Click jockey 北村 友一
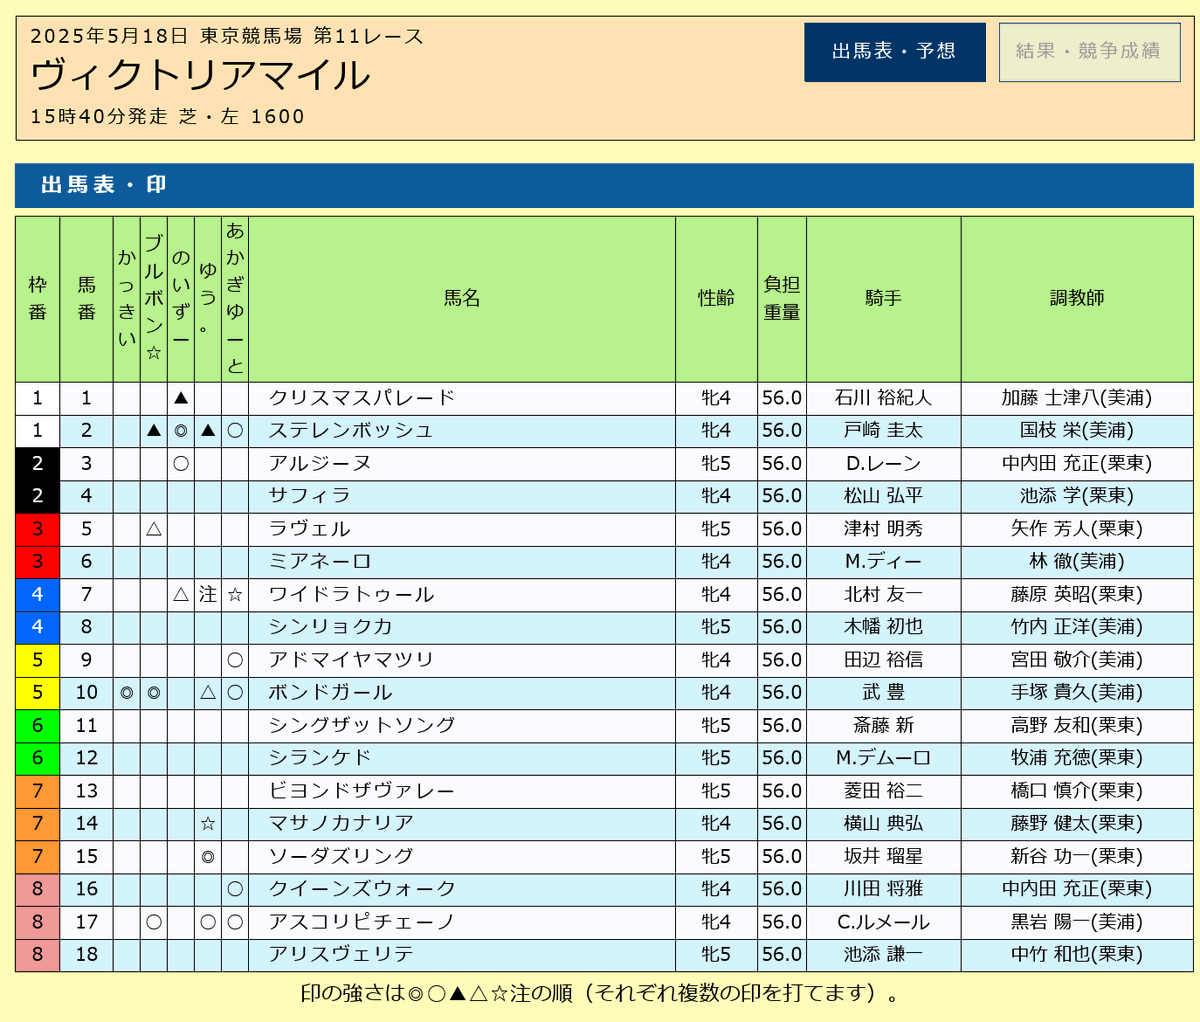 pyautogui.click(x=884, y=595)
